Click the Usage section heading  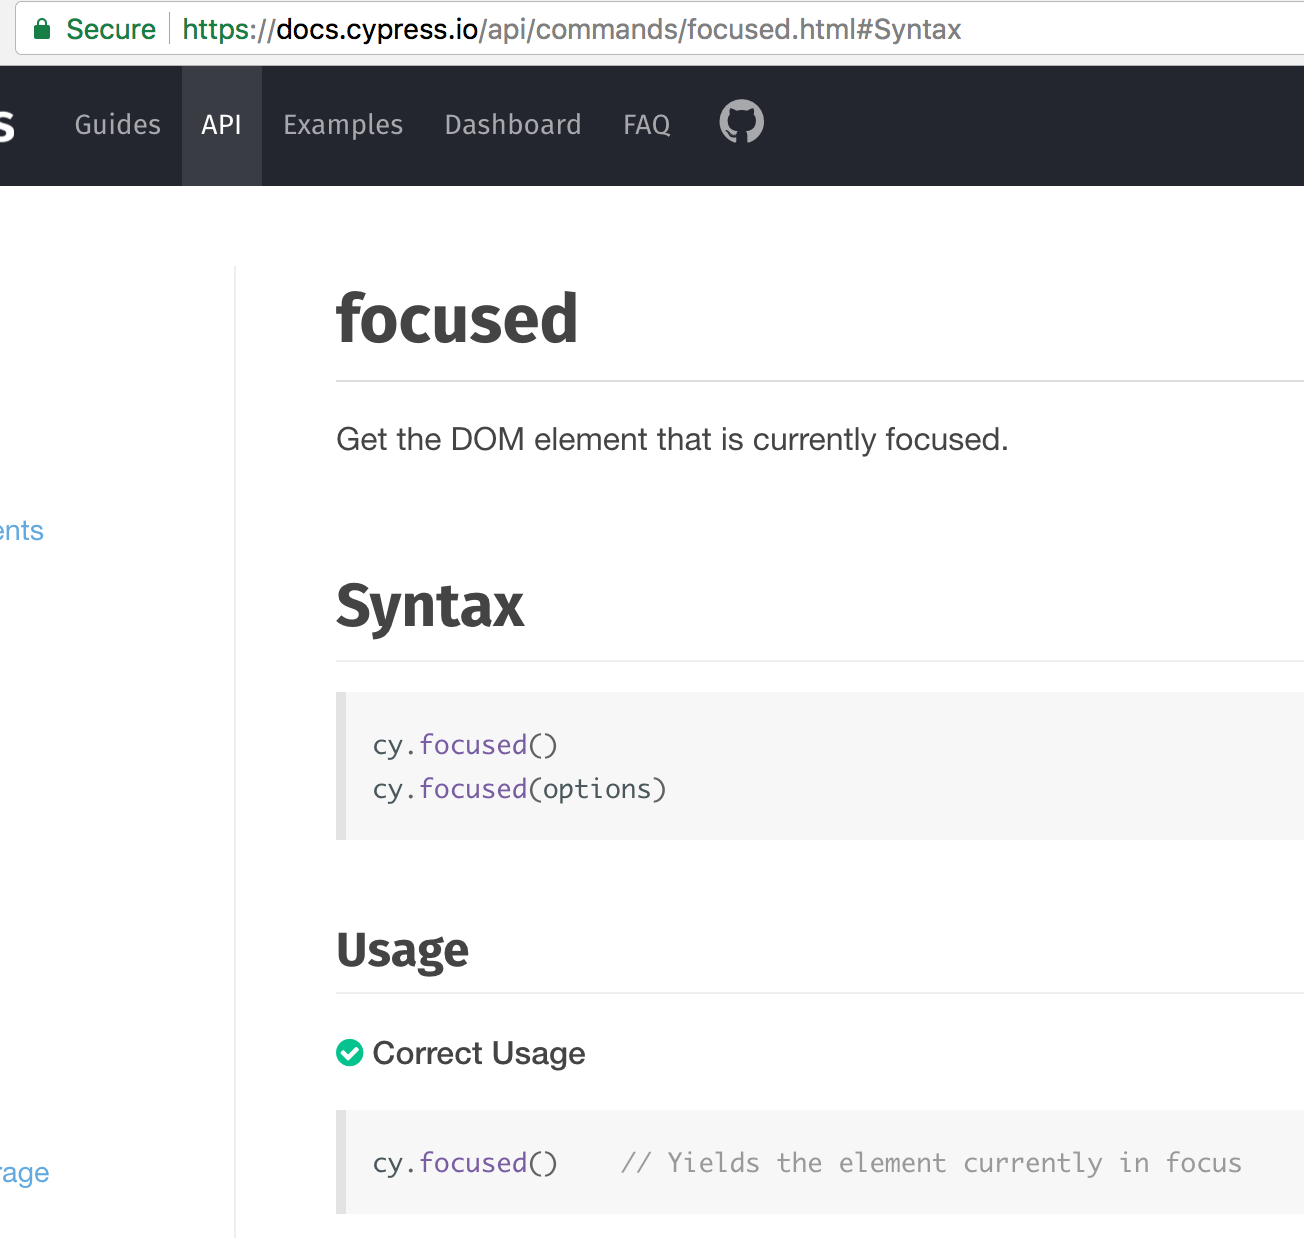[402, 950]
